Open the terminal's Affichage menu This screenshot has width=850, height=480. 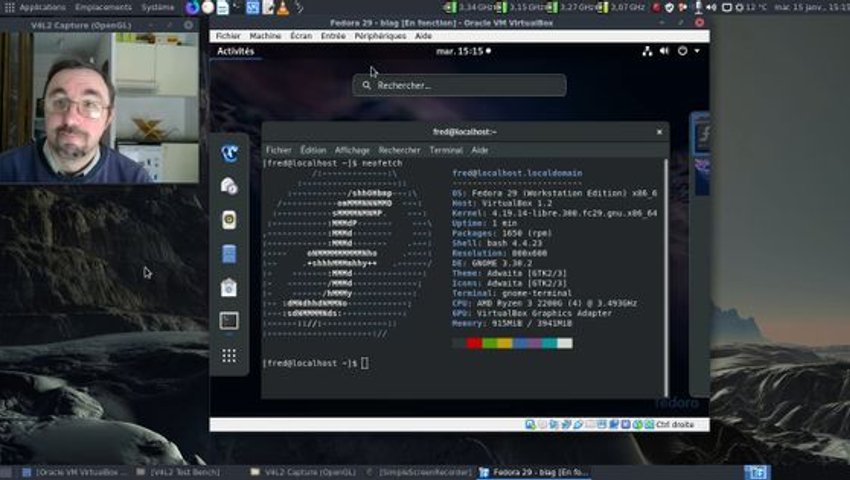point(352,150)
